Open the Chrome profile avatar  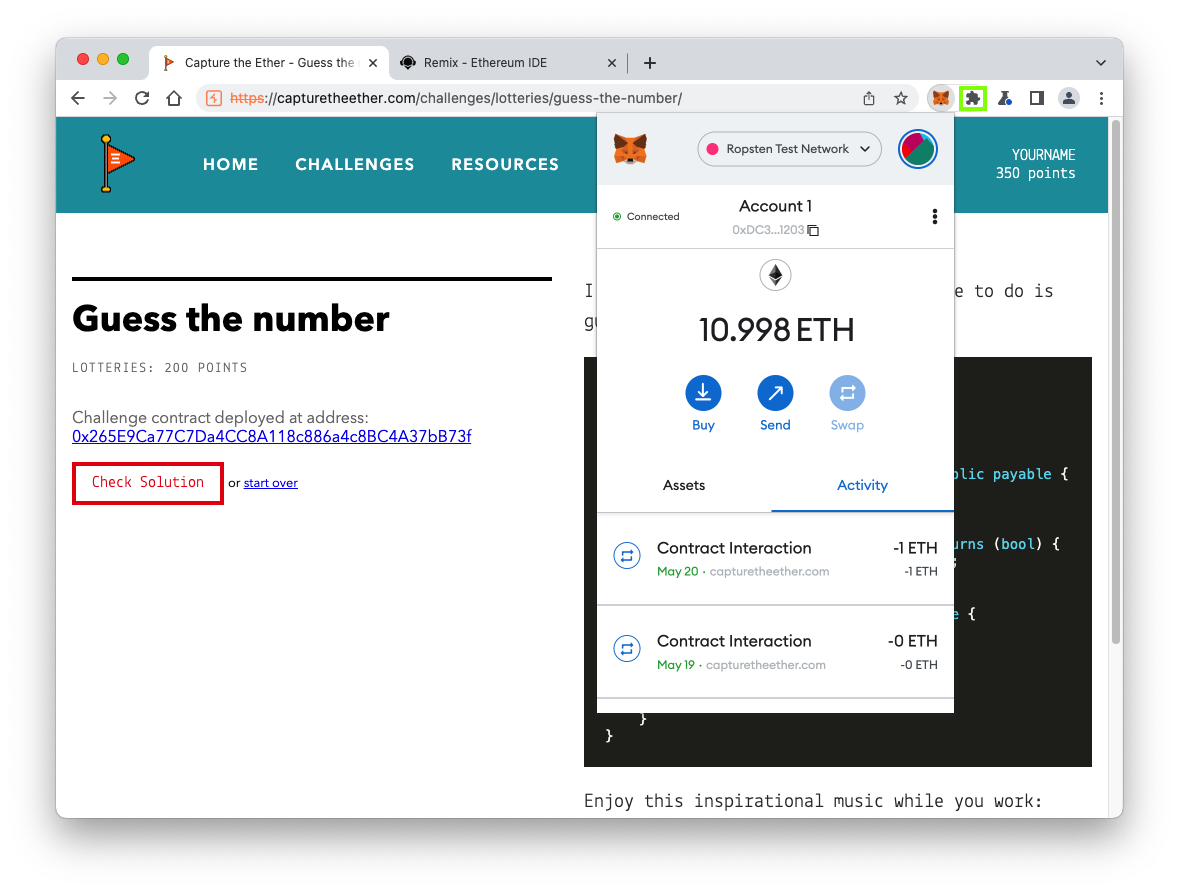(x=1068, y=99)
